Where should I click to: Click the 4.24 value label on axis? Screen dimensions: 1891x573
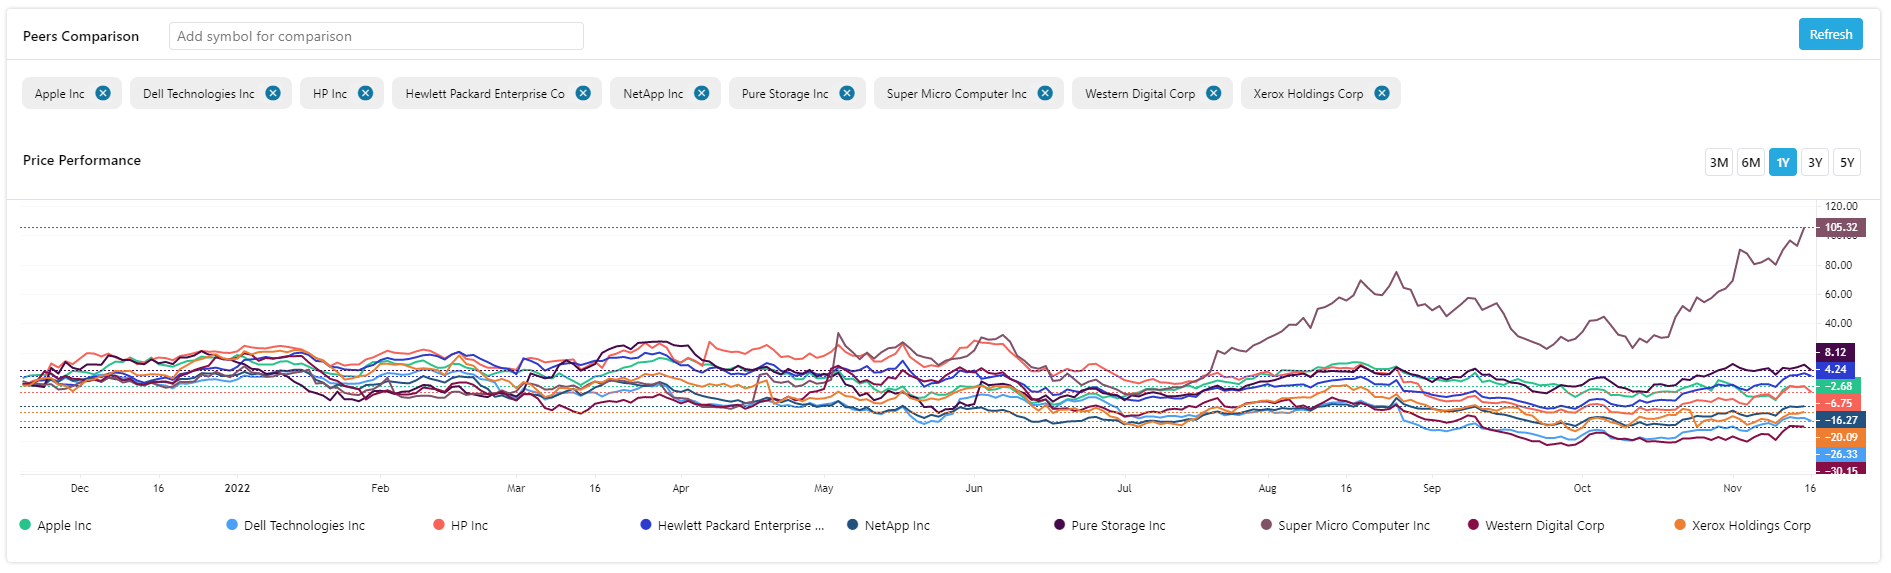click(1835, 369)
